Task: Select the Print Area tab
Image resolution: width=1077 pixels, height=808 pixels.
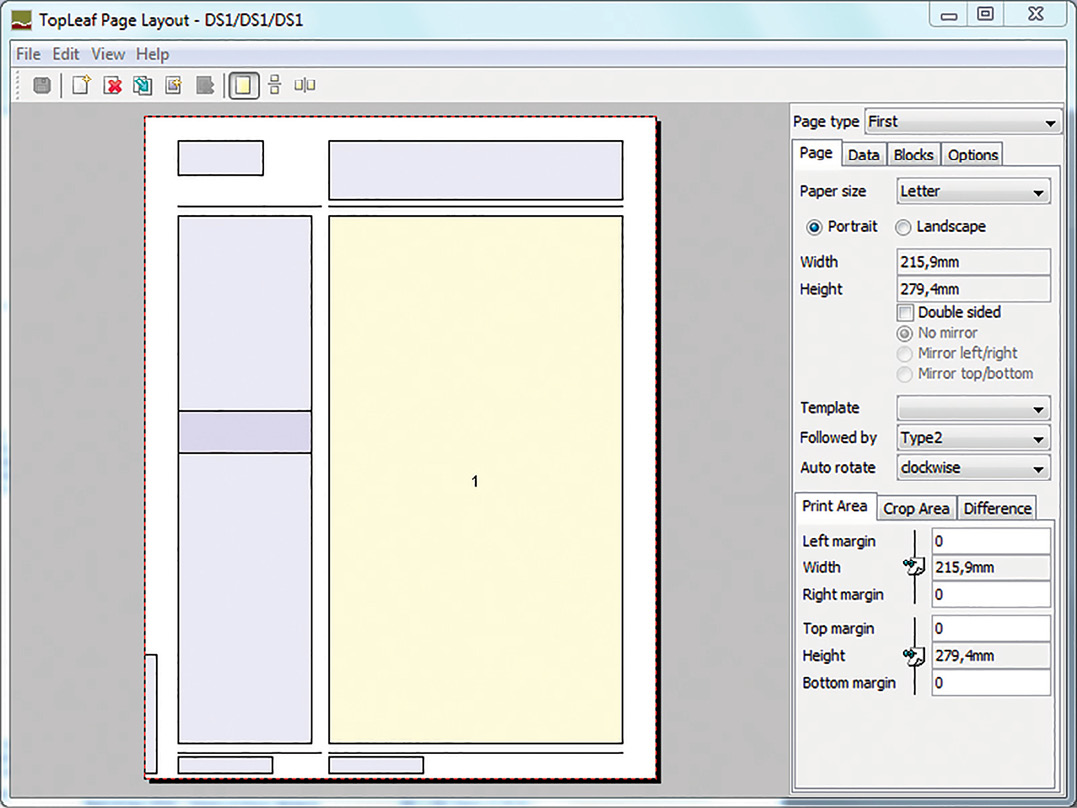Action: tap(835, 506)
